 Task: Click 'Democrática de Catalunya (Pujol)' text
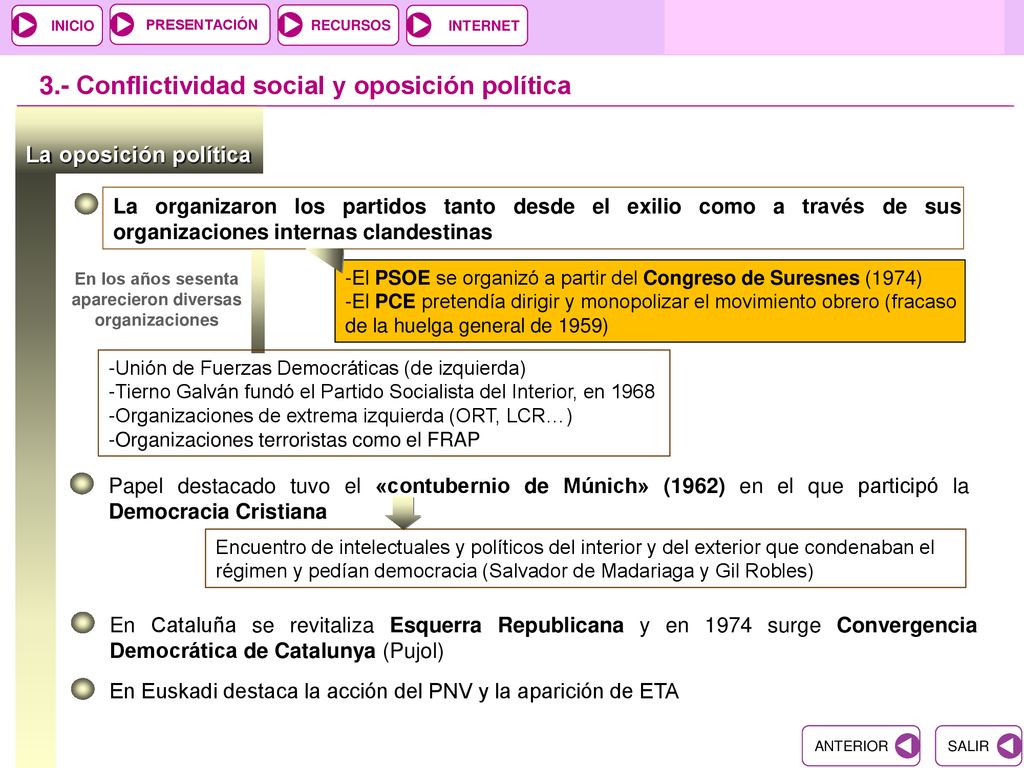pyautogui.click(x=276, y=651)
